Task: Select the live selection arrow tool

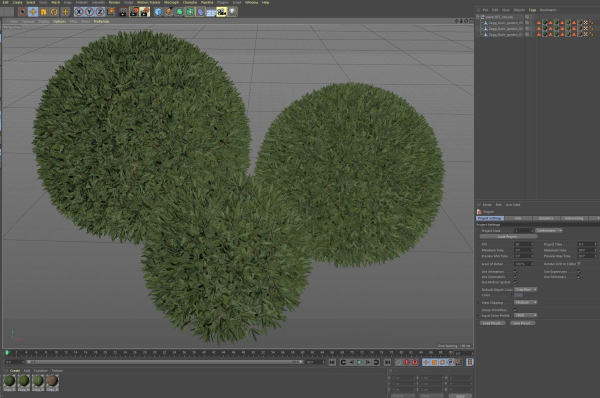Action: 23,12
